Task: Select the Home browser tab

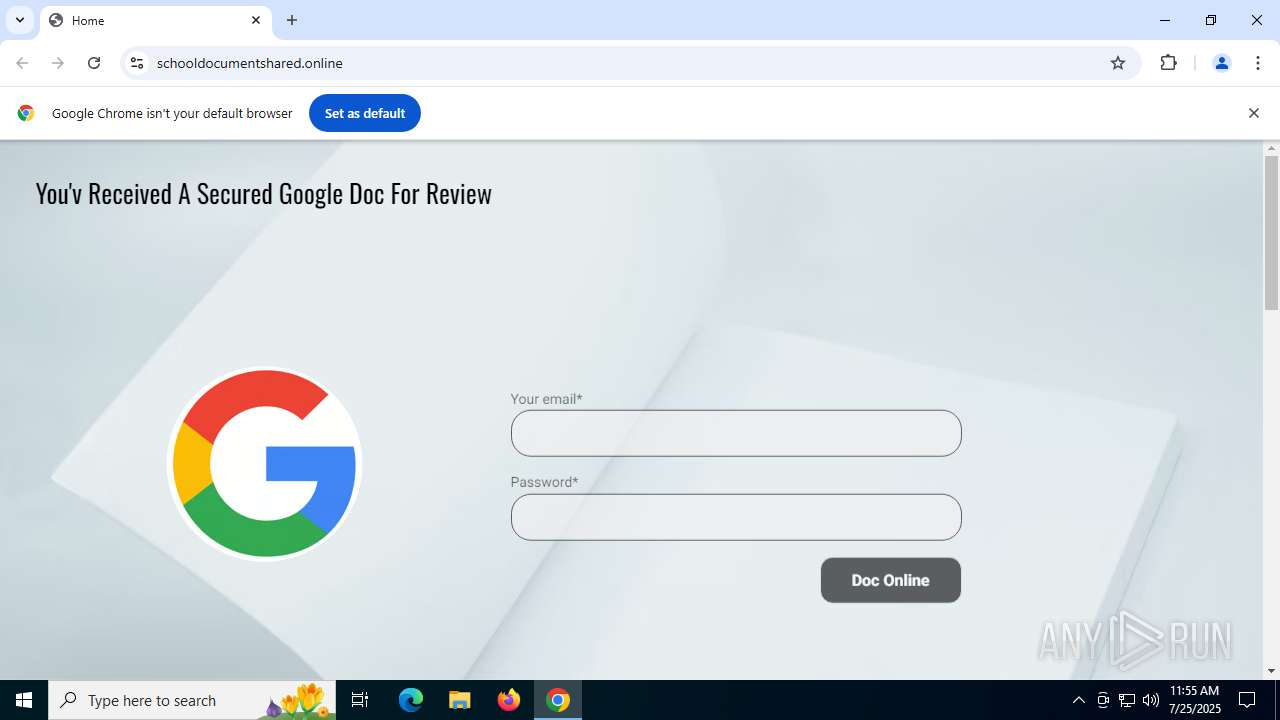Action: (x=155, y=20)
